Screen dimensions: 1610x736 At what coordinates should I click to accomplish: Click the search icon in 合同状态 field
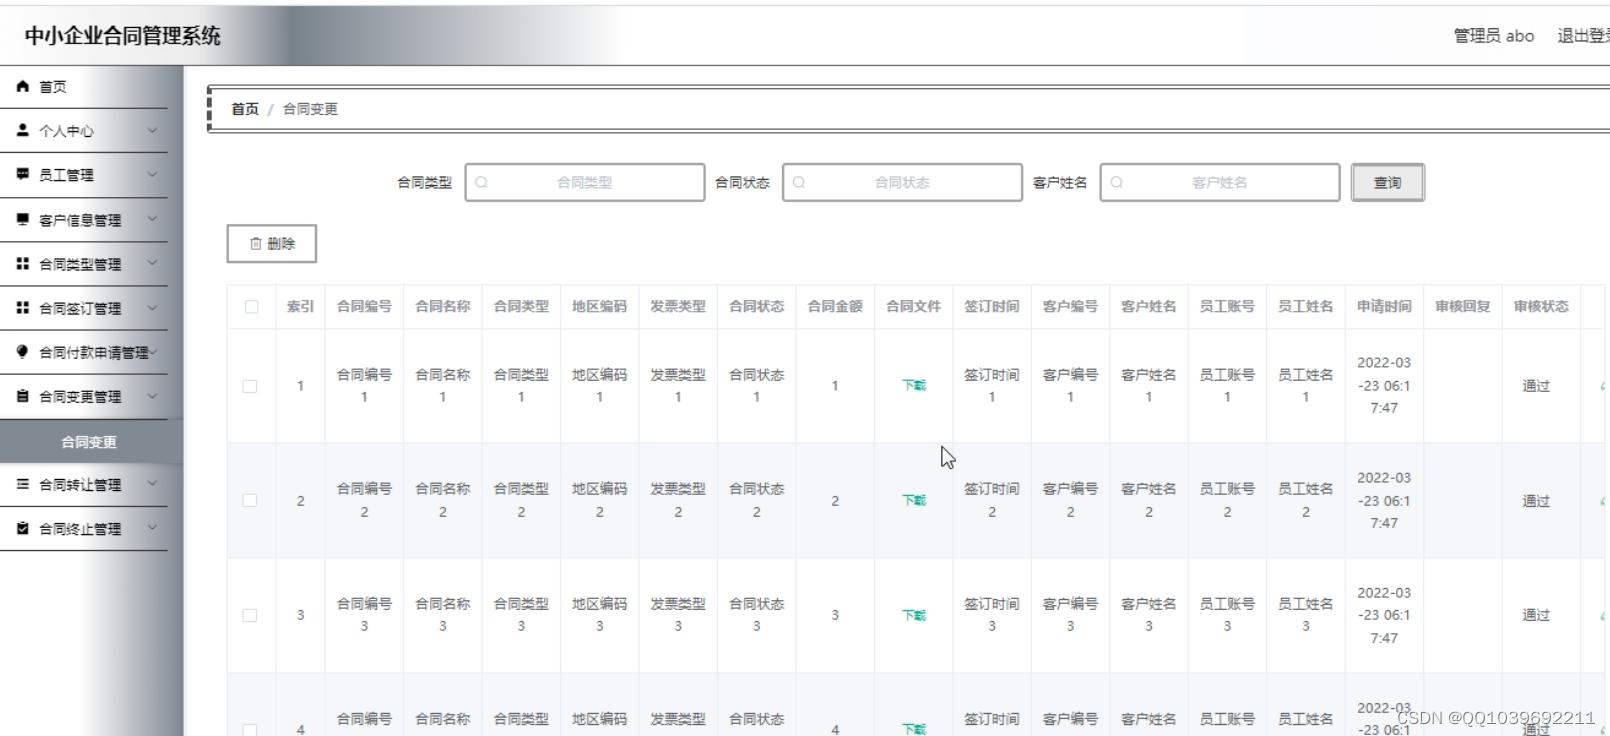(x=799, y=183)
